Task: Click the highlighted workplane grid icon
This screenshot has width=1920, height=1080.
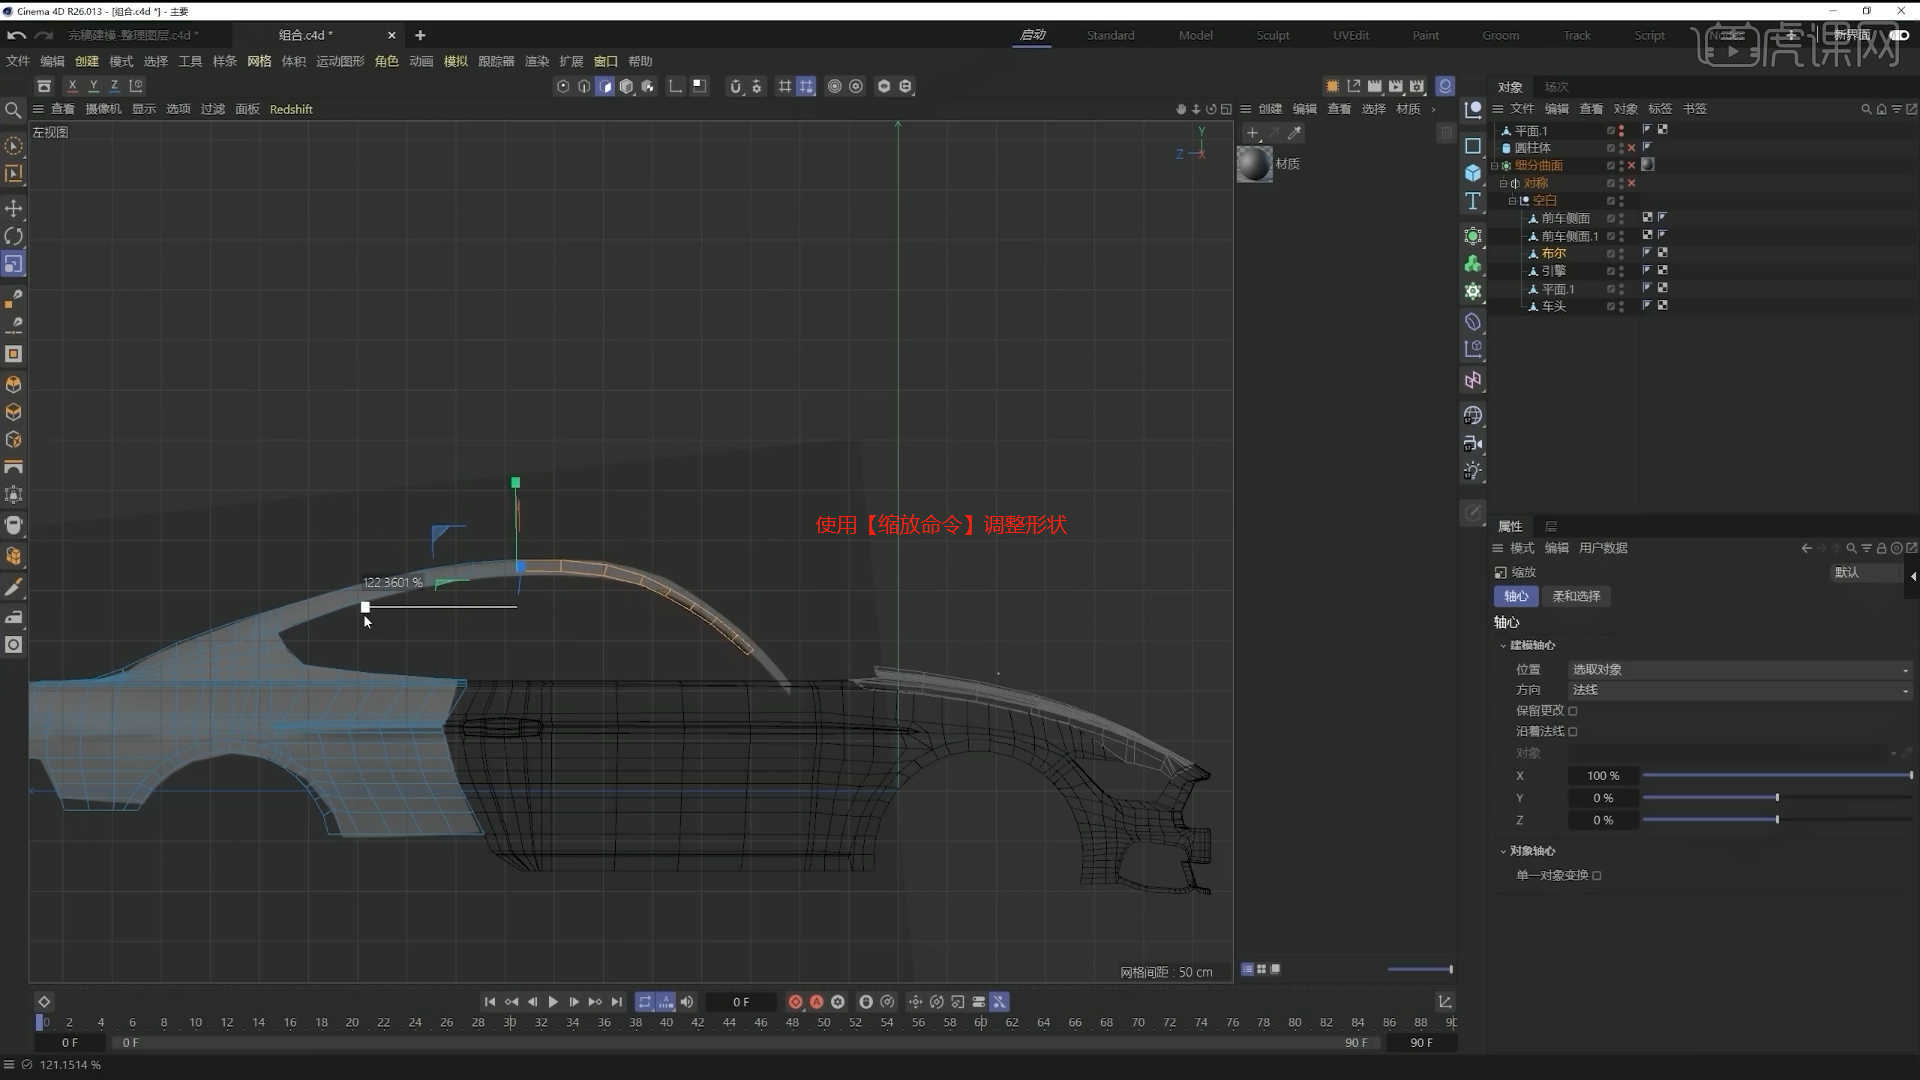Action: (806, 86)
